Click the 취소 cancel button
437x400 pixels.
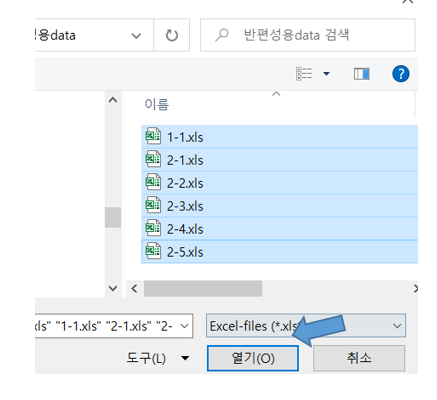pos(359,358)
